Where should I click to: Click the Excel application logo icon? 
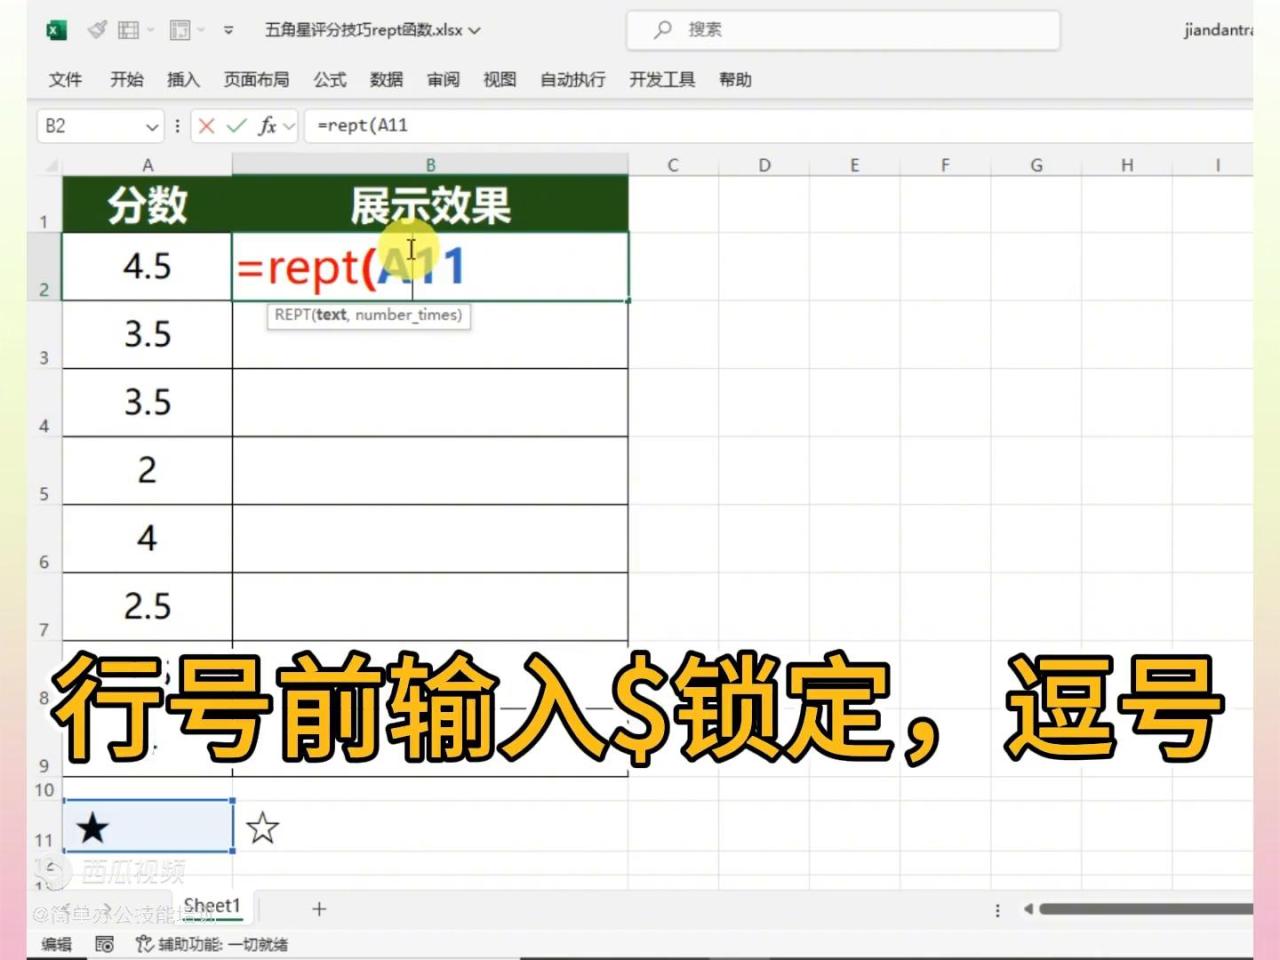[56, 30]
